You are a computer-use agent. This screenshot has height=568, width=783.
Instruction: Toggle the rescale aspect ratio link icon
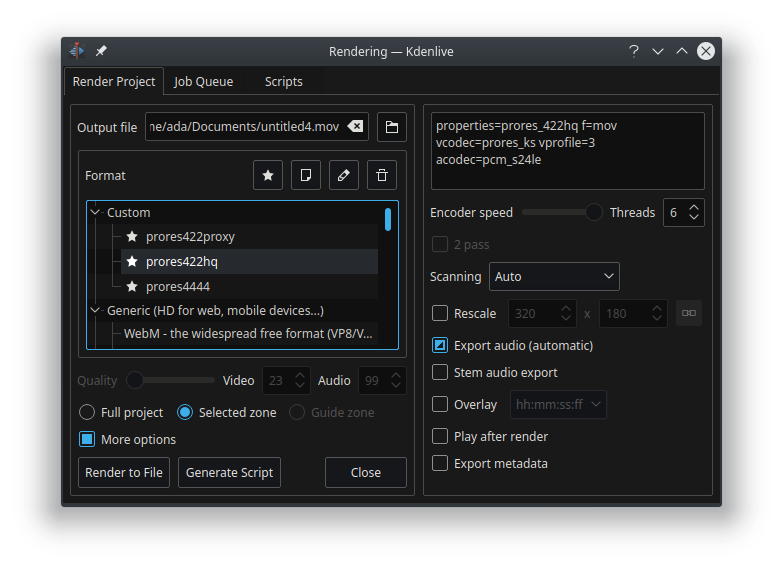coord(689,313)
